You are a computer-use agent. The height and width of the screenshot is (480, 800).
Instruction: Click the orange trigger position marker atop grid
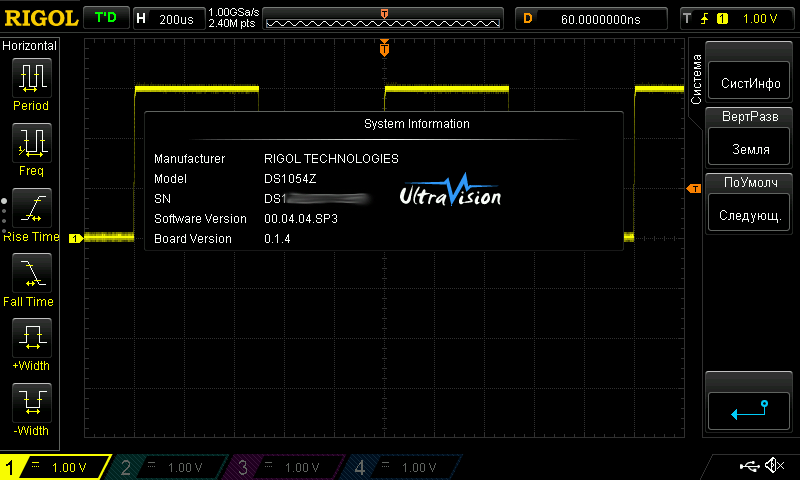pyautogui.click(x=384, y=48)
